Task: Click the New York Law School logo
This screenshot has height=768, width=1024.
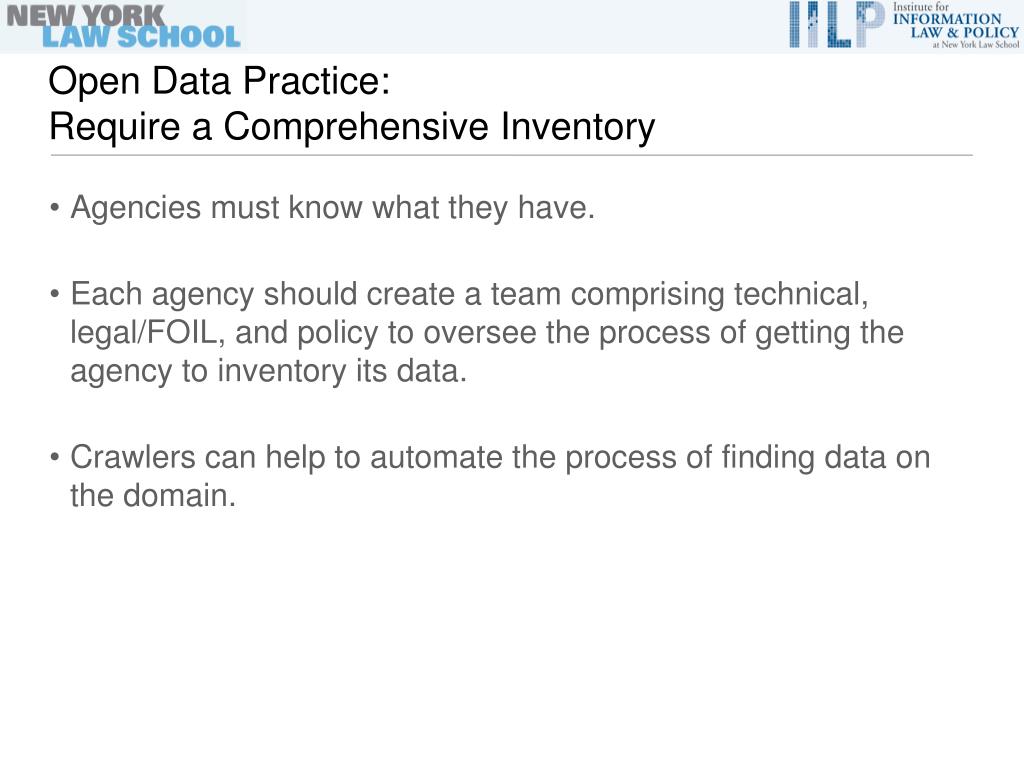Action: tap(123, 26)
